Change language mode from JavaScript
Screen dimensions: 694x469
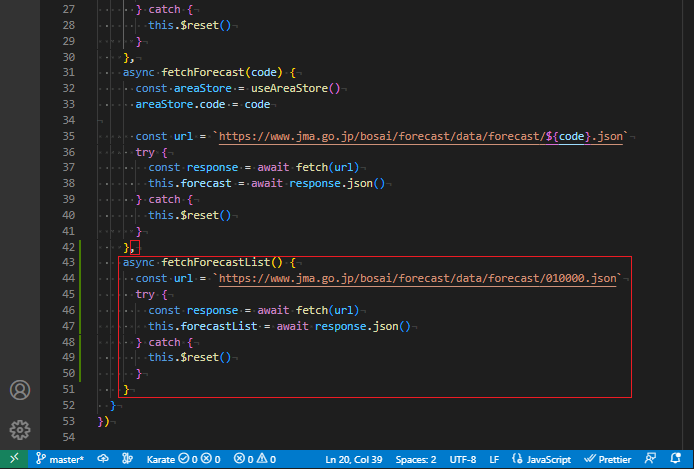tap(541, 459)
